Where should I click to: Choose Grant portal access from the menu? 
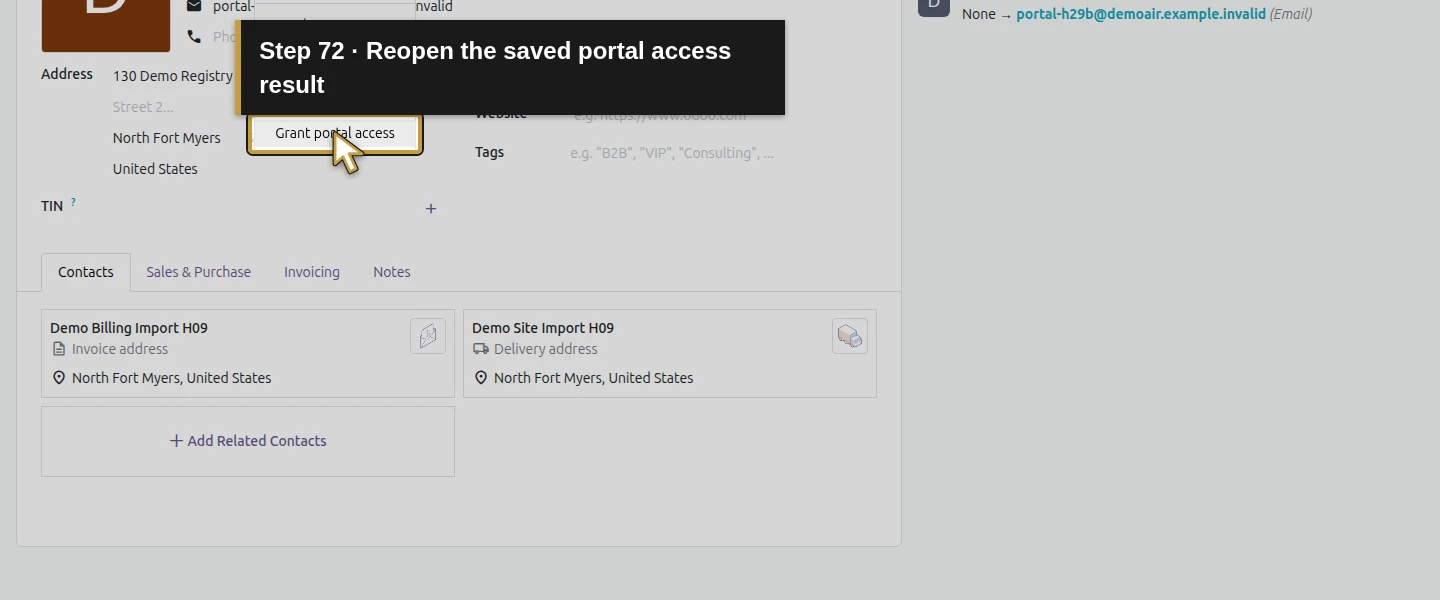pyautogui.click(x=335, y=133)
